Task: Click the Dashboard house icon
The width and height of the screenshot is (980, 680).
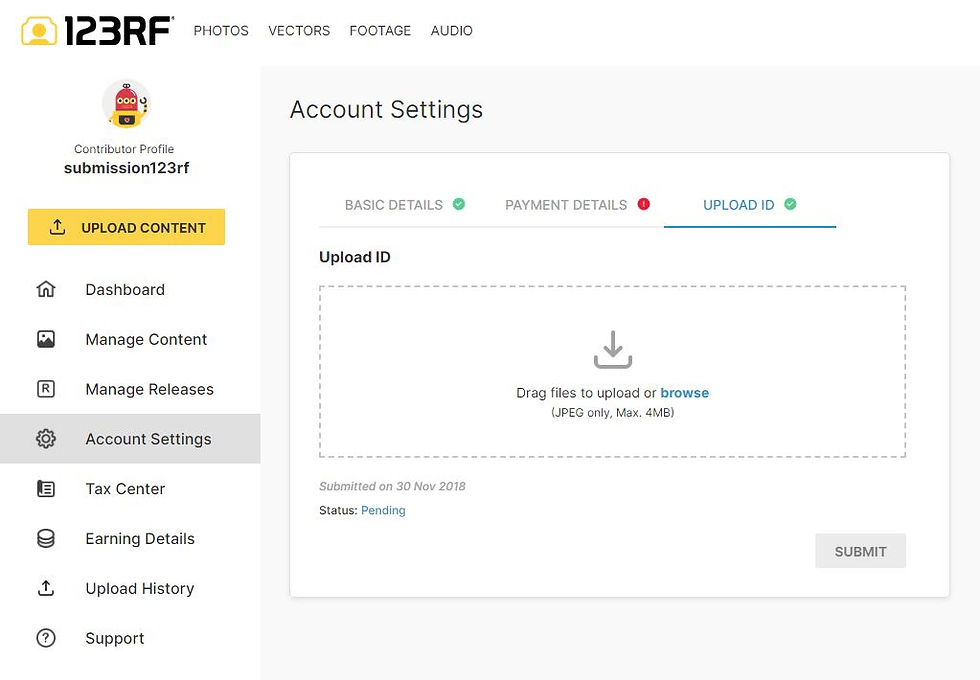Action: click(46, 289)
